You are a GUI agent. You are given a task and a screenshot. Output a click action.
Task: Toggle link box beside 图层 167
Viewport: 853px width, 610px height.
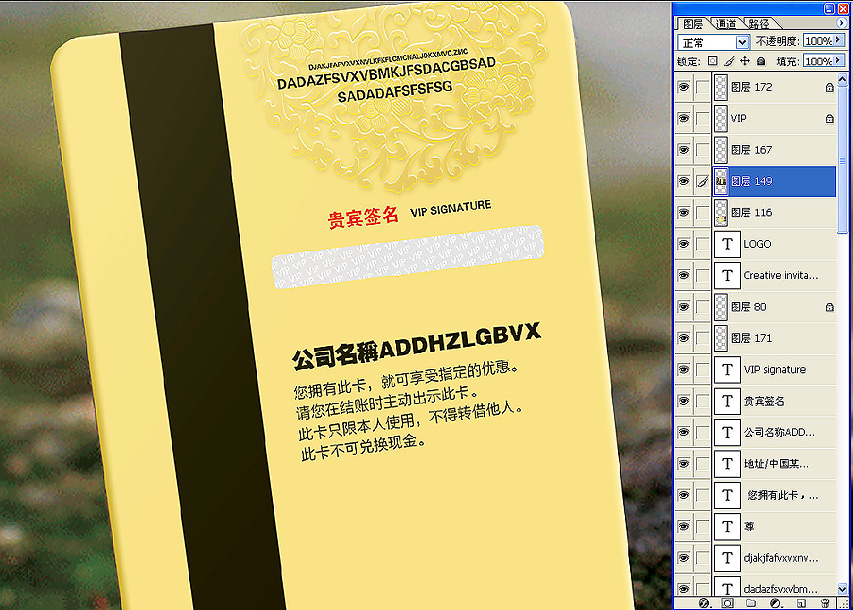[x=702, y=150]
